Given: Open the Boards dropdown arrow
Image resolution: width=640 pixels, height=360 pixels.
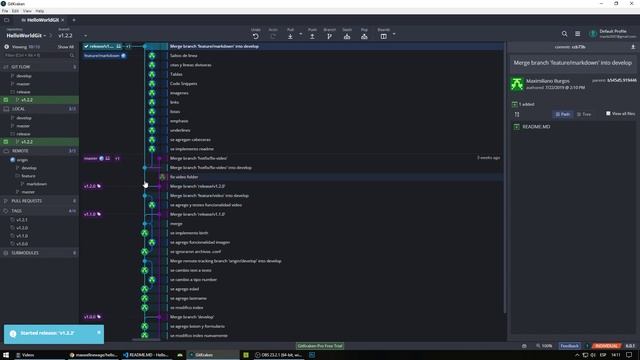Looking at the screenshot, I should [x=394, y=34].
